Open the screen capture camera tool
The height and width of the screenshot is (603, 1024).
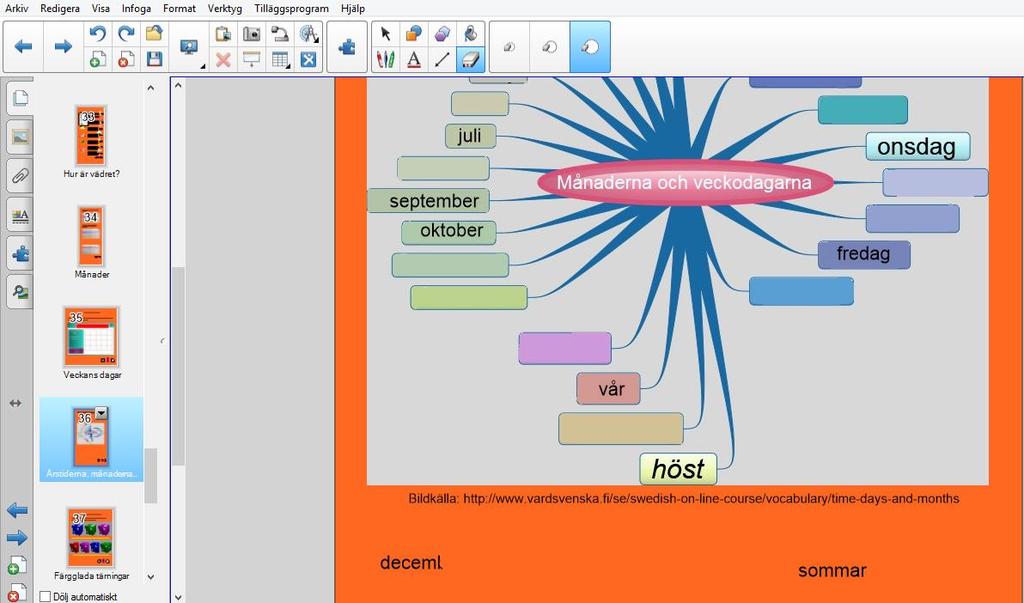(251, 34)
